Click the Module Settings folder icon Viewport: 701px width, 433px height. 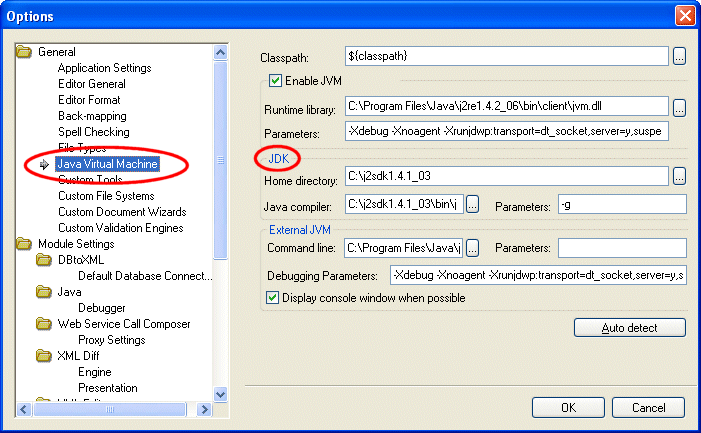(x=24, y=244)
